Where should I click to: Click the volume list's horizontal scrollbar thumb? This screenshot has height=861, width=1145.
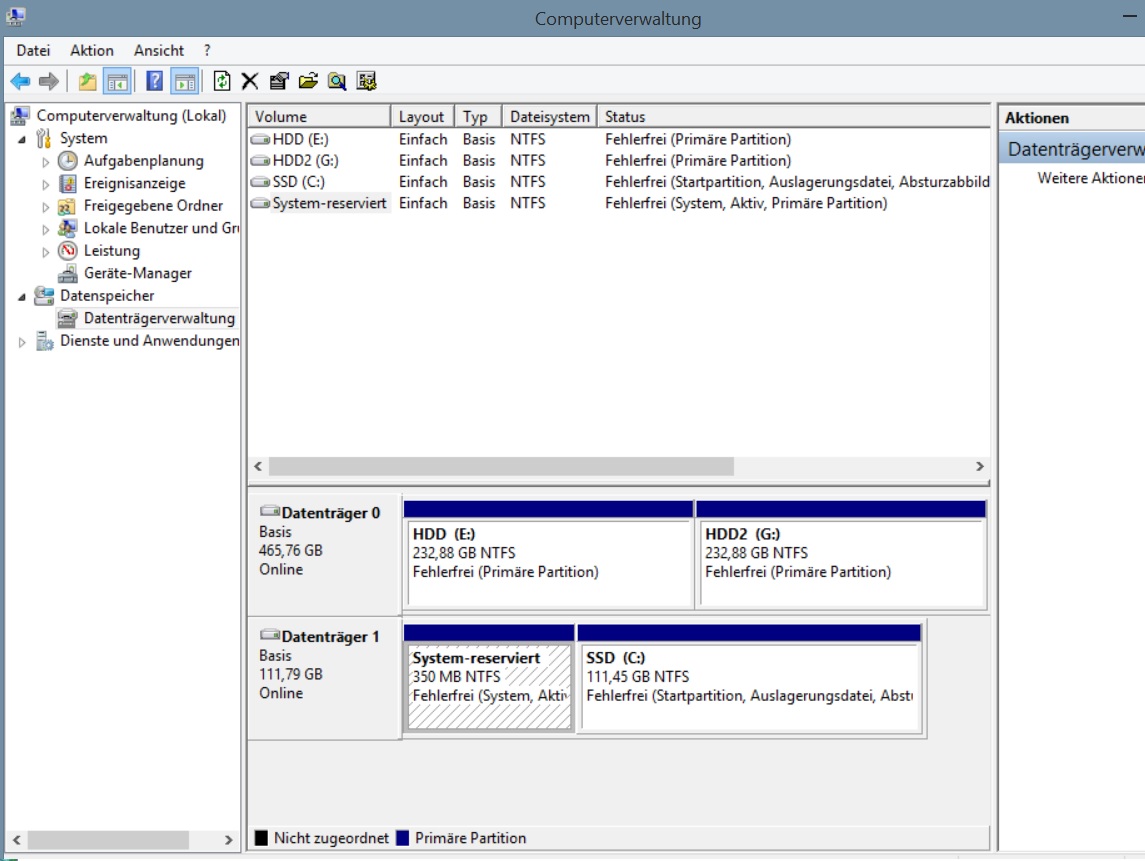[x=501, y=467]
